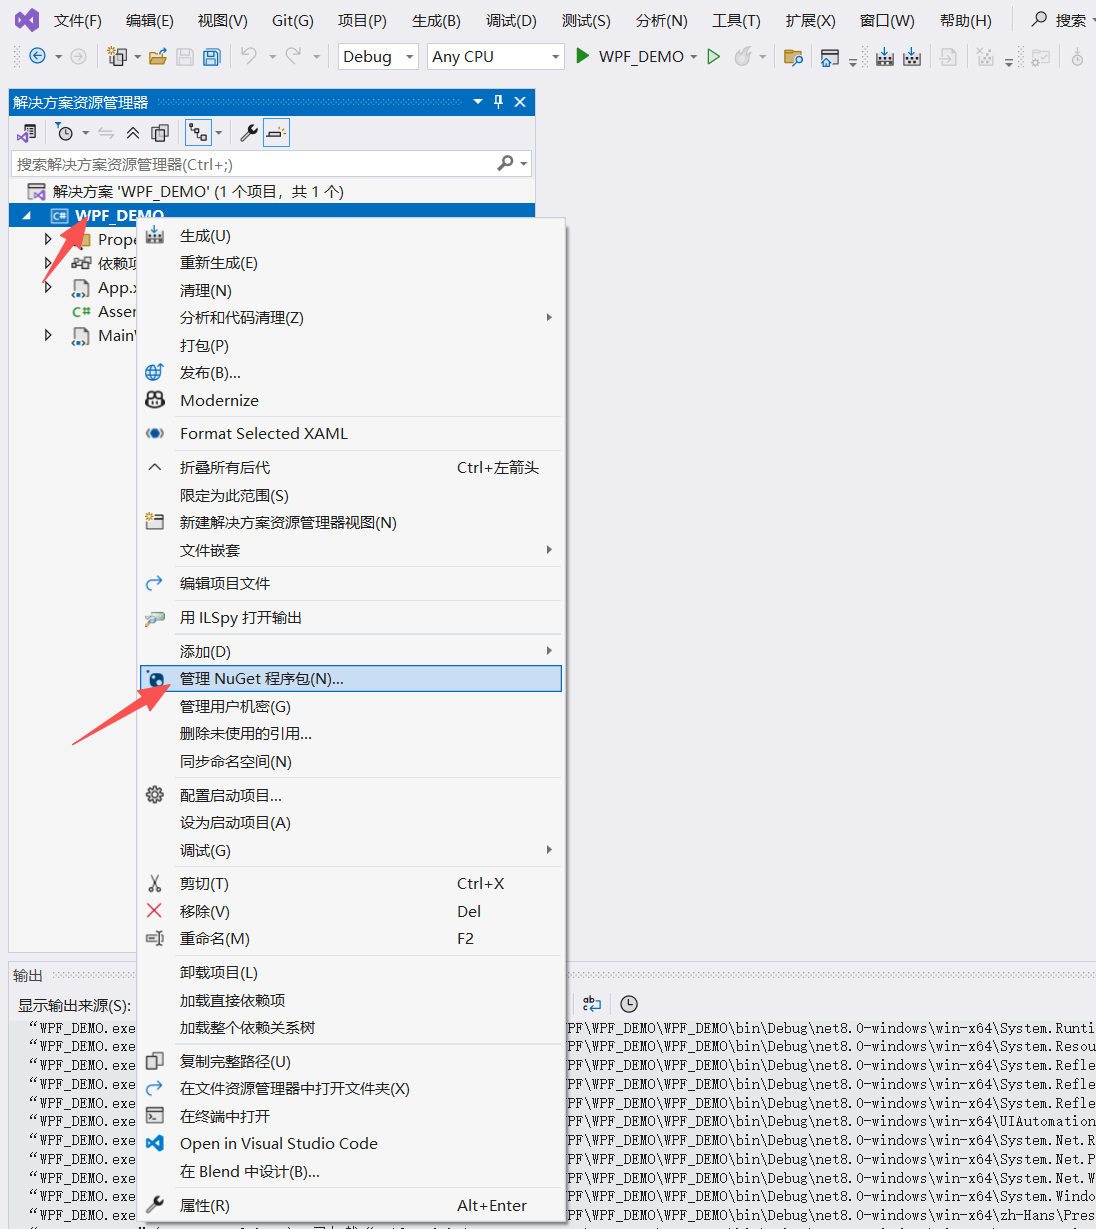Click the Format Selected XAML icon
1096x1229 pixels.
pos(155,434)
